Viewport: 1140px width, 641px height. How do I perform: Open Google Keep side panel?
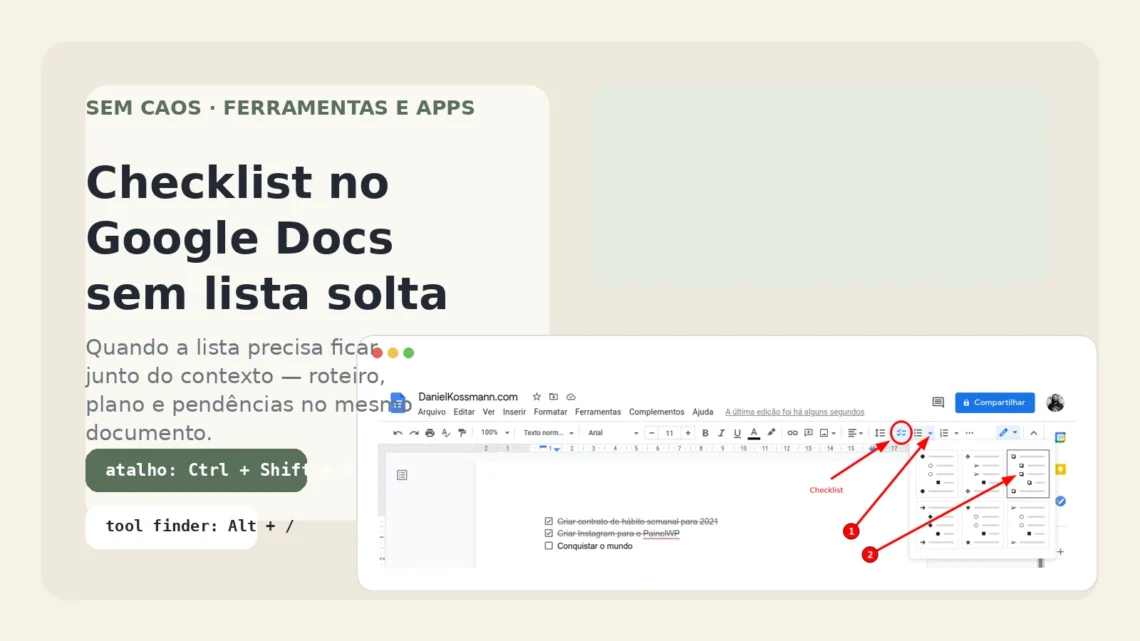pyautogui.click(x=1060, y=469)
